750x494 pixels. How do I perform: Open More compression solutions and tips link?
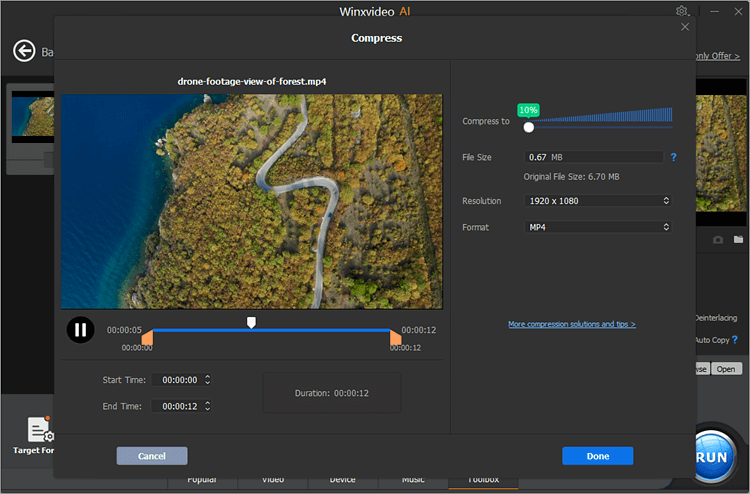[571, 324]
